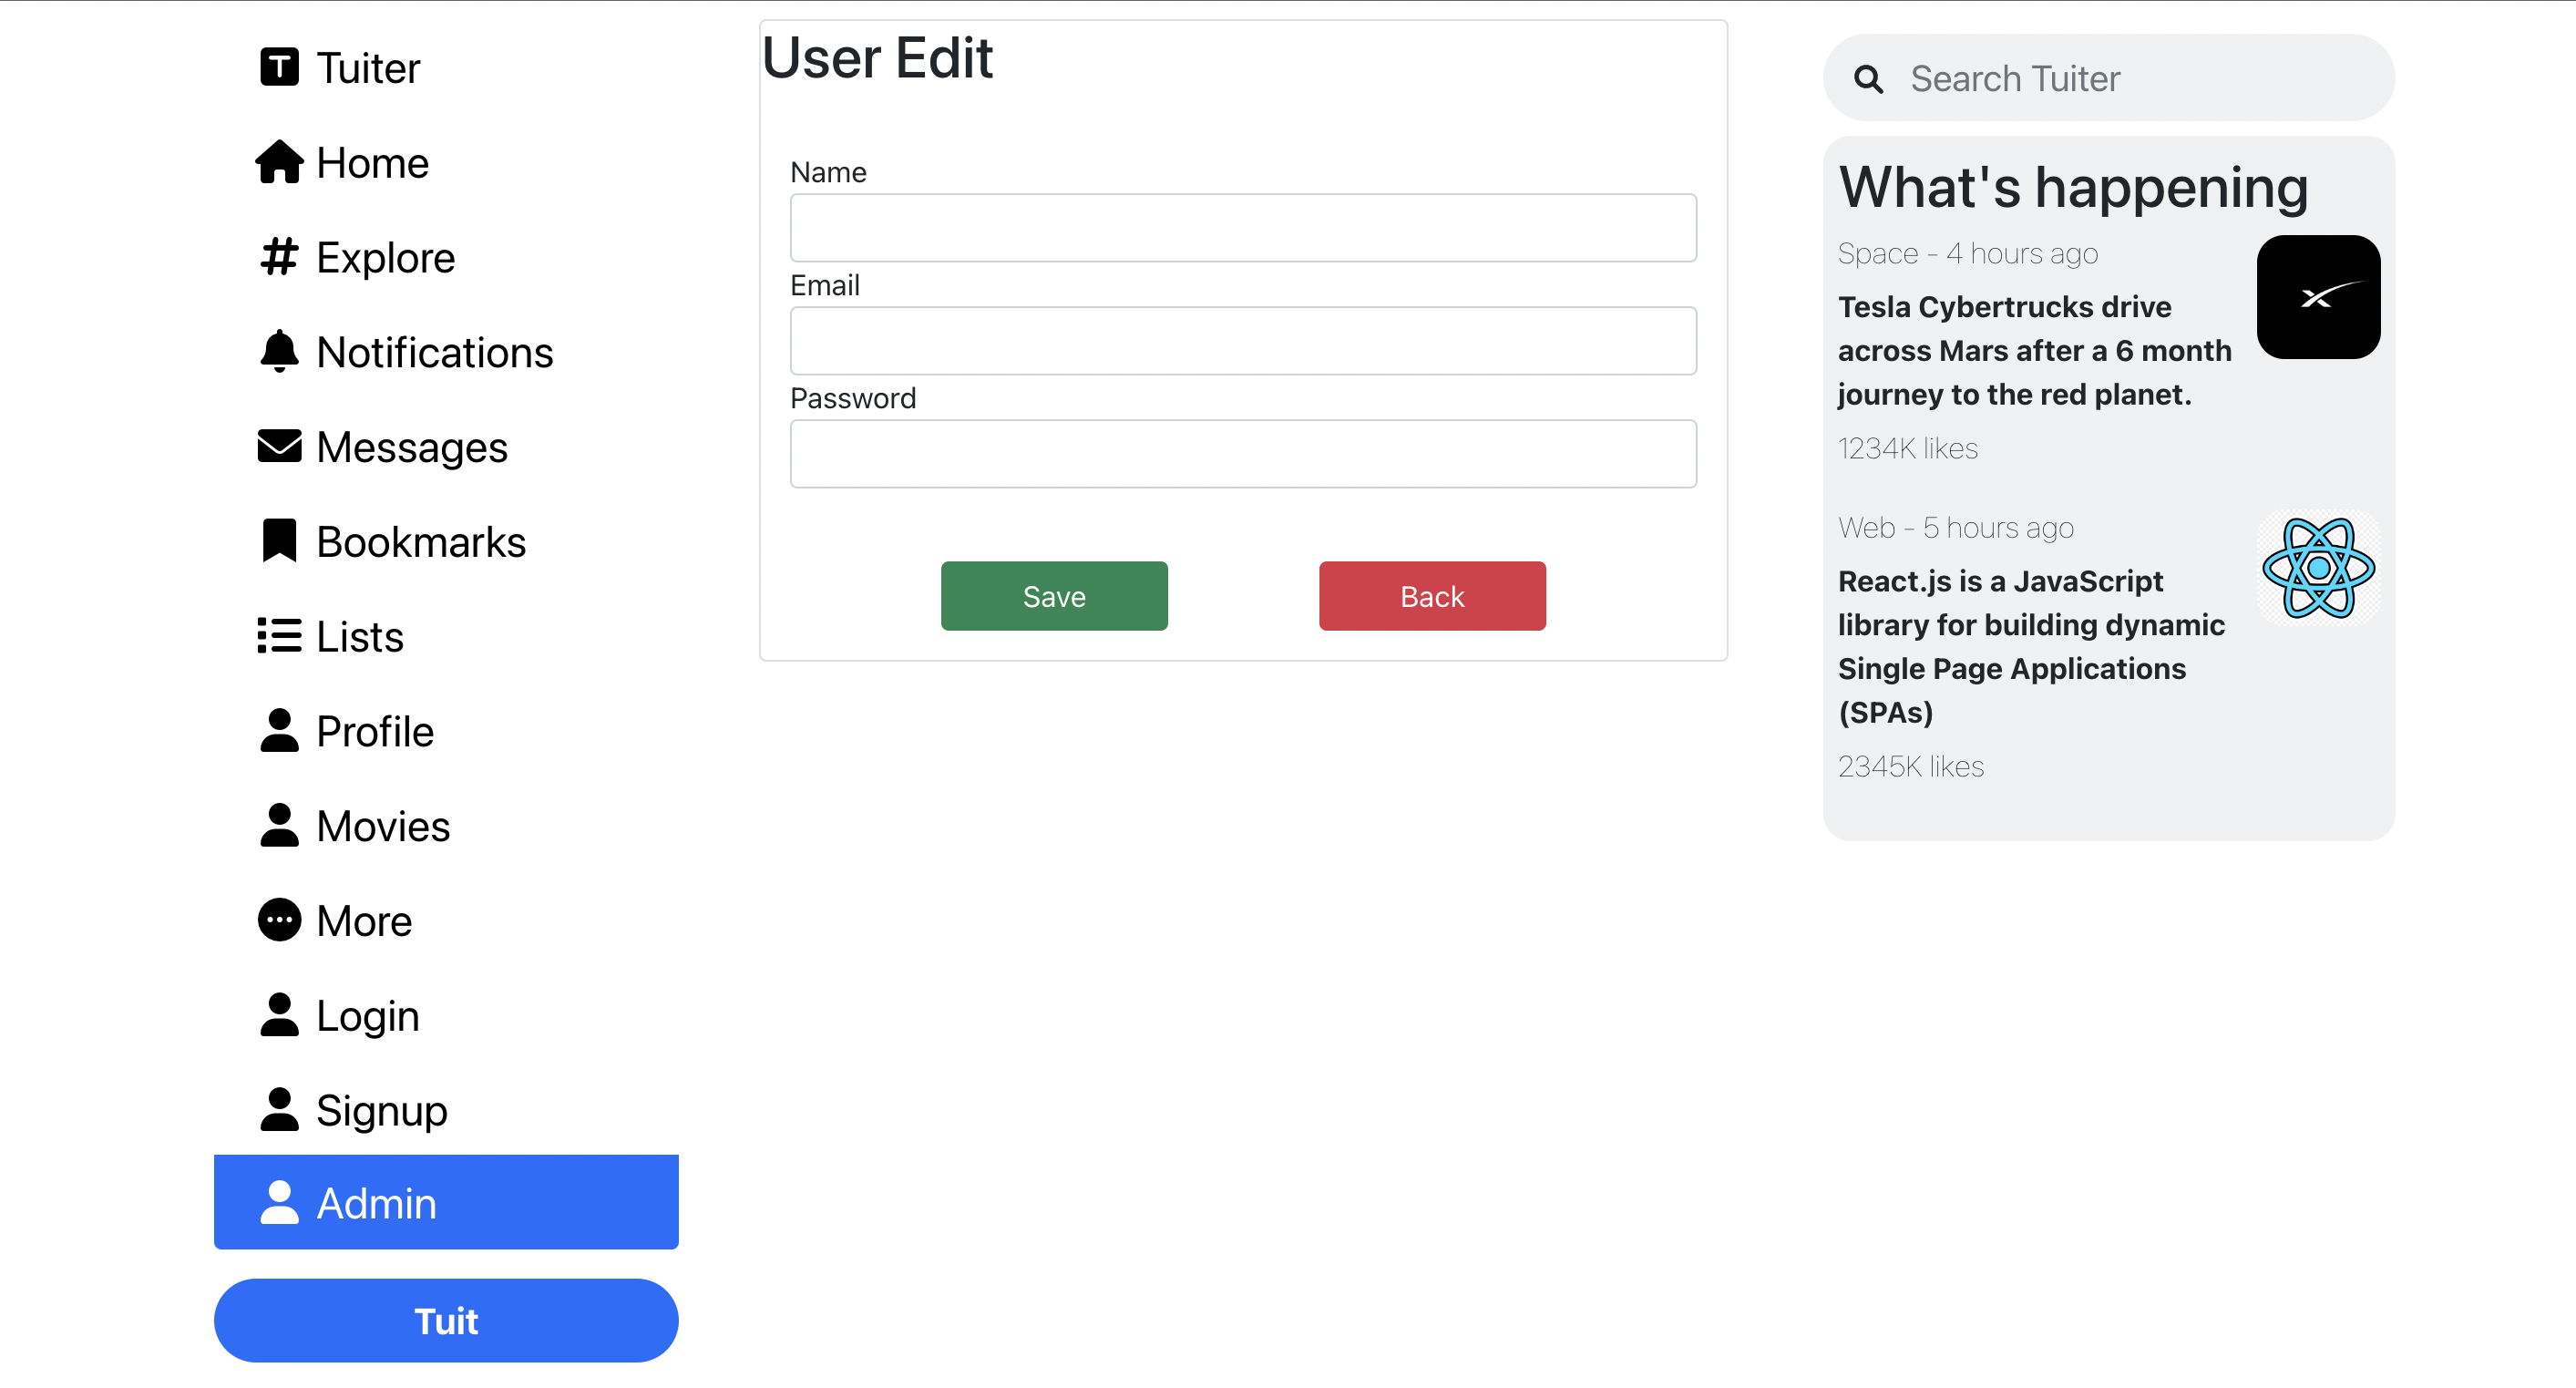Select the Home icon in the sidebar
Screen dimensions: 2576x1388
(x=279, y=161)
